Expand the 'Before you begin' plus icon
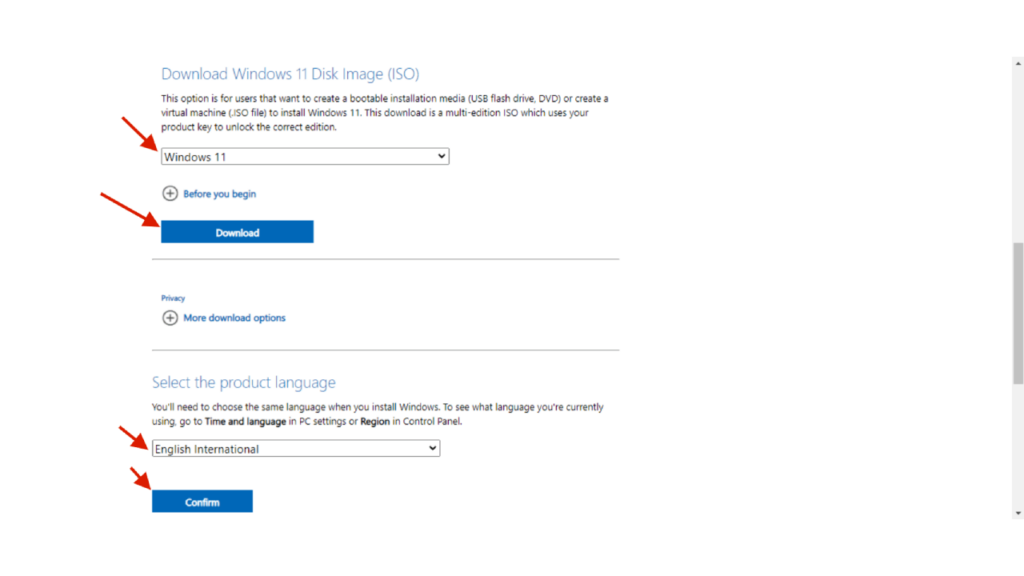1024x576 pixels. click(170, 193)
